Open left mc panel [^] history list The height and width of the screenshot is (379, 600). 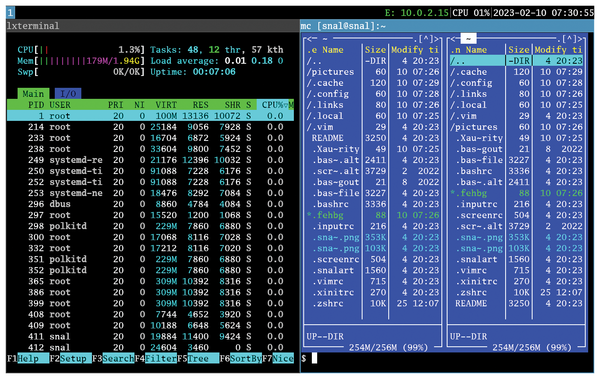pos(426,39)
